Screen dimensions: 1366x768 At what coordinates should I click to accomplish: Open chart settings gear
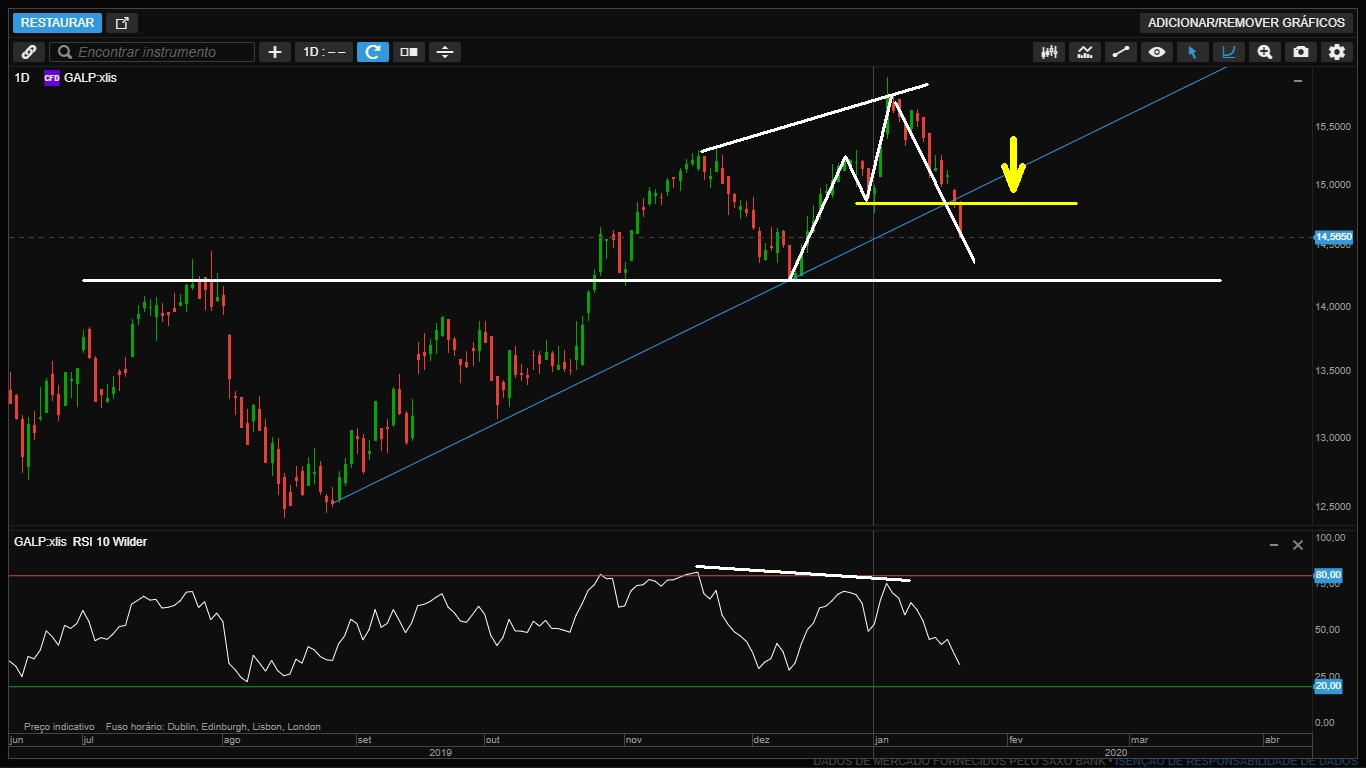point(1336,52)
